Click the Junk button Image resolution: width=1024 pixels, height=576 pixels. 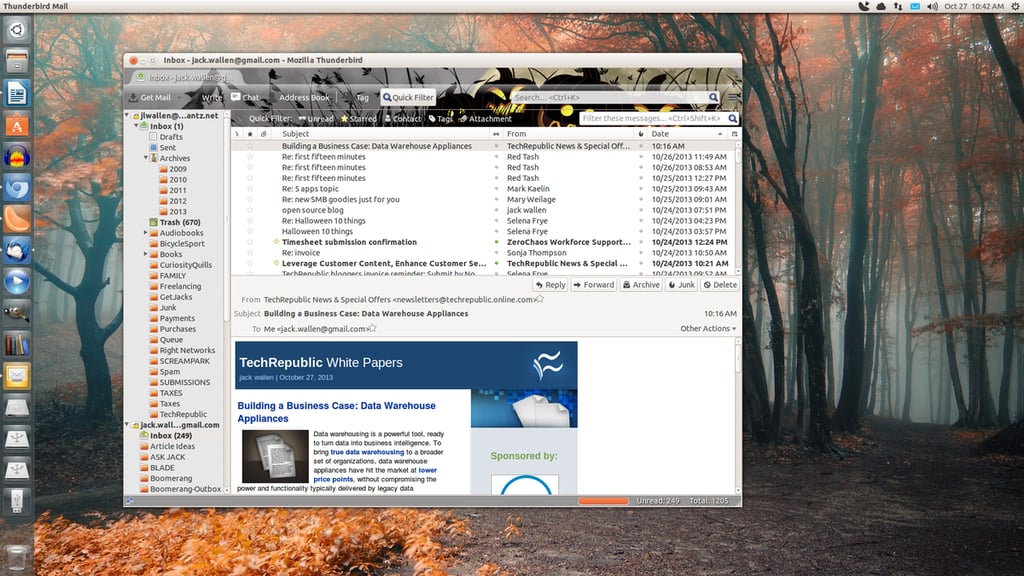coord(681,285)
